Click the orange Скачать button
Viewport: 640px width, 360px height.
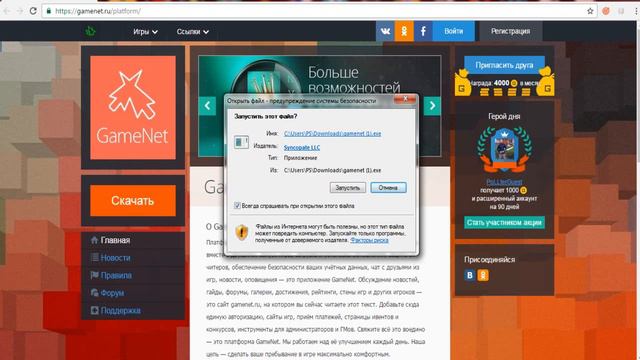coord(133,200)
